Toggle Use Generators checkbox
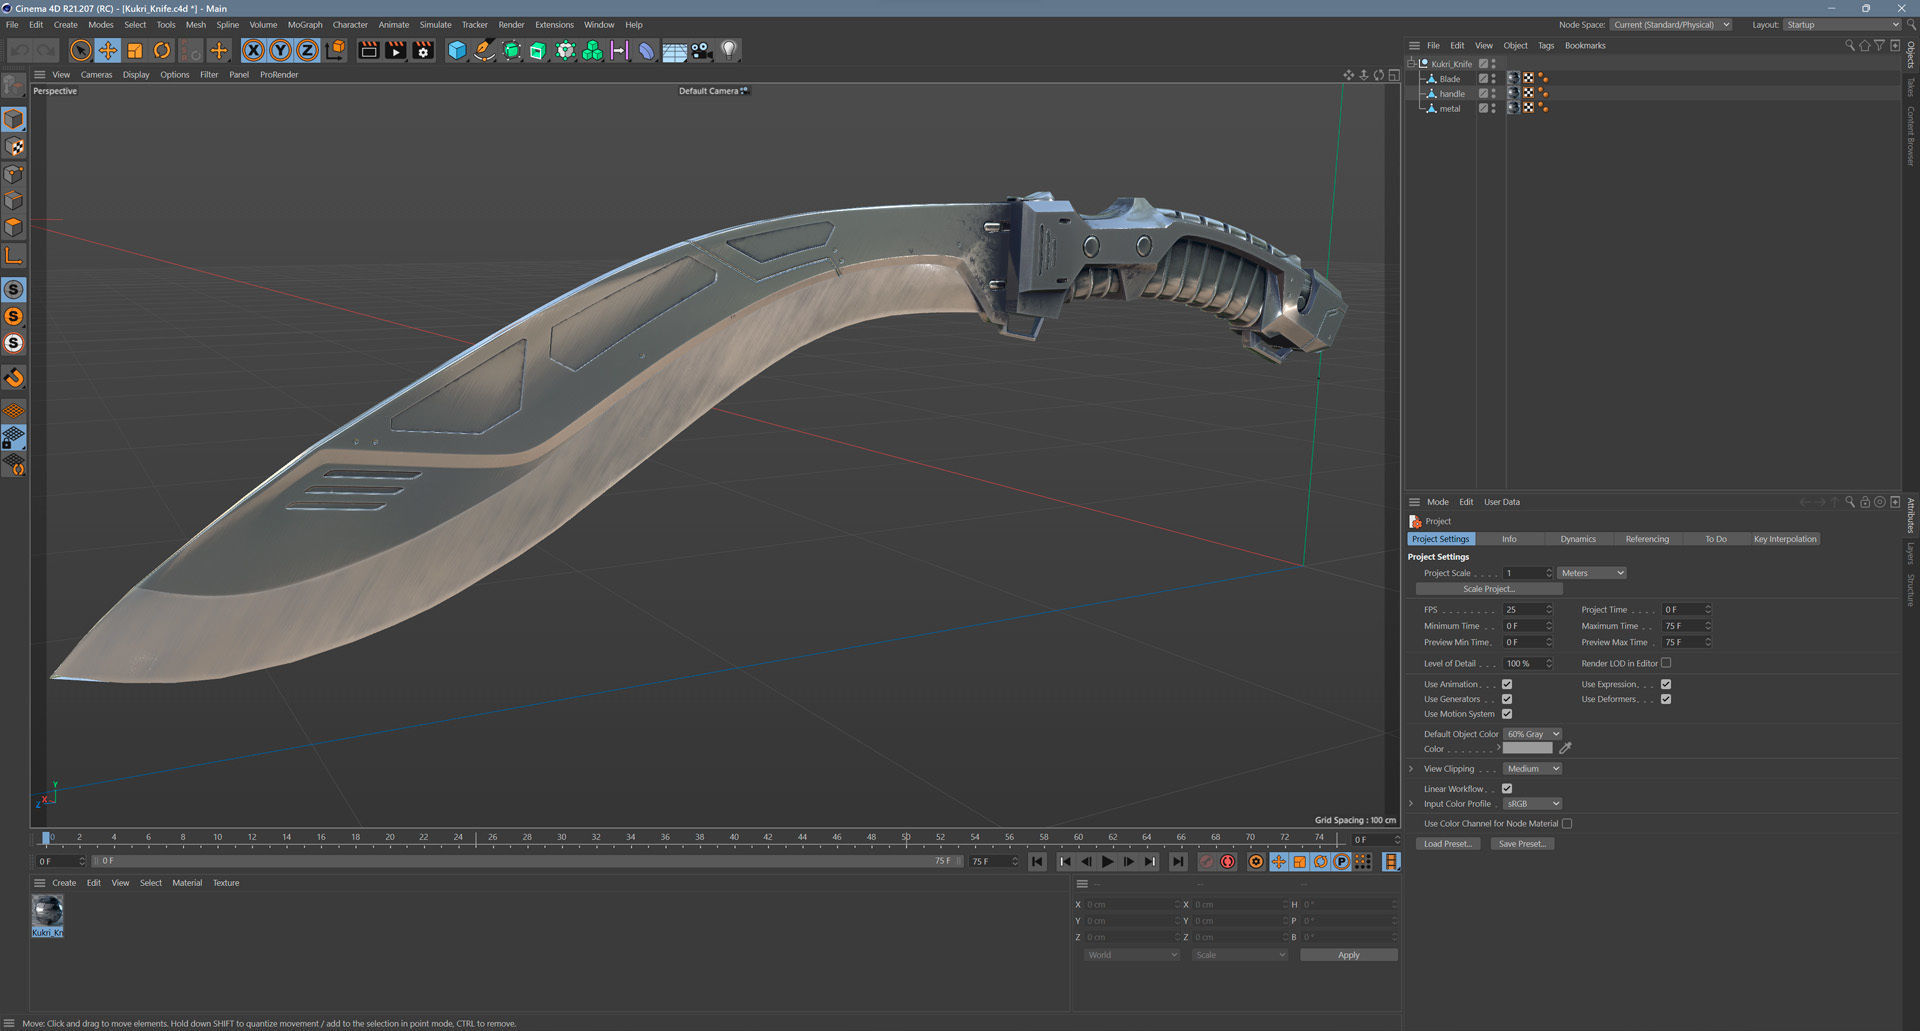The height and width of the screenshot is (1031, 1920). click(x=1507, y=699)
